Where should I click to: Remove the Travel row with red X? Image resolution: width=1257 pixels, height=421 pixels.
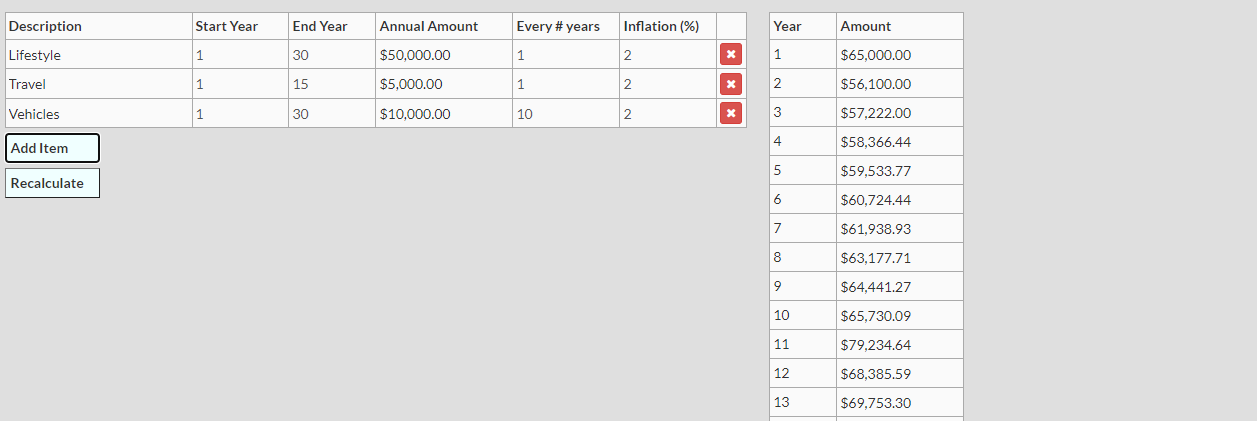click(731, 84)
